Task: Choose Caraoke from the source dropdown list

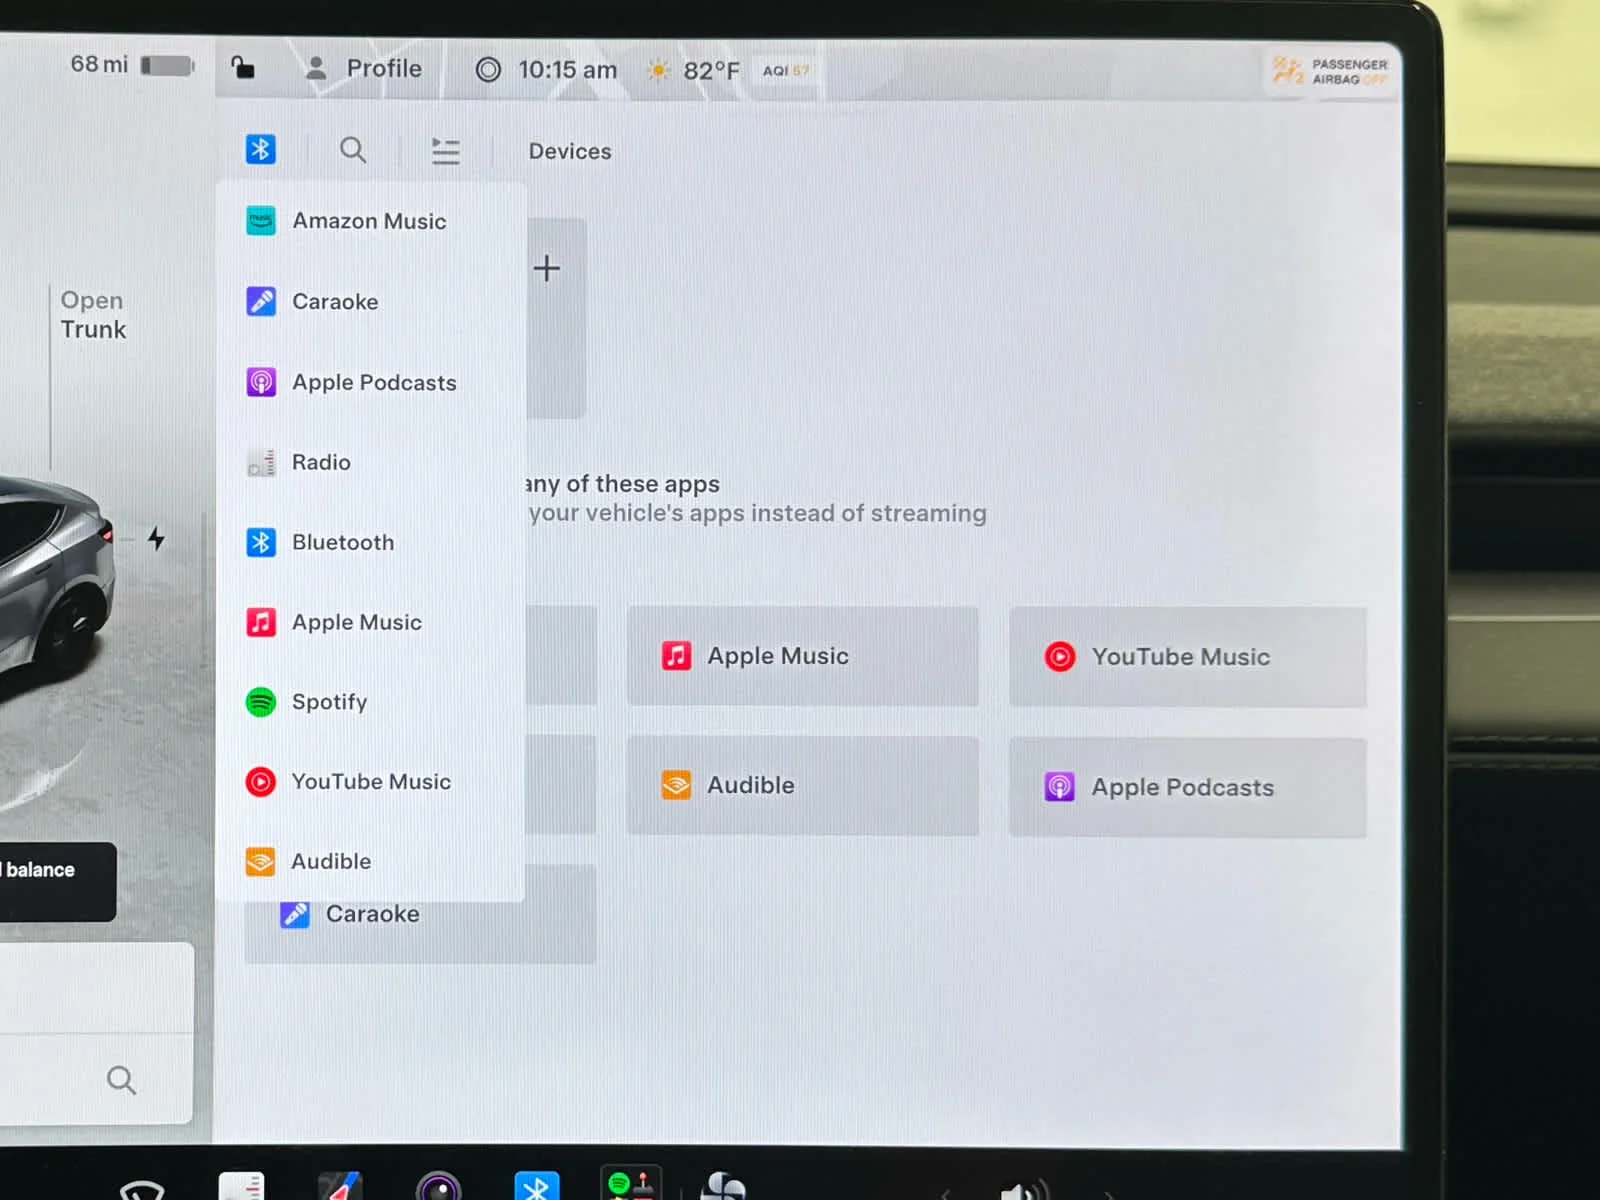Action: (x=370, y=301)
